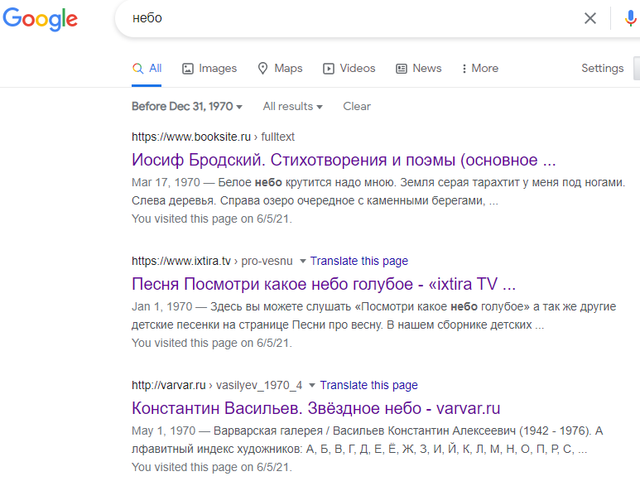Click the ixtira.tv URL breadcrumb

tap(212, 261)
